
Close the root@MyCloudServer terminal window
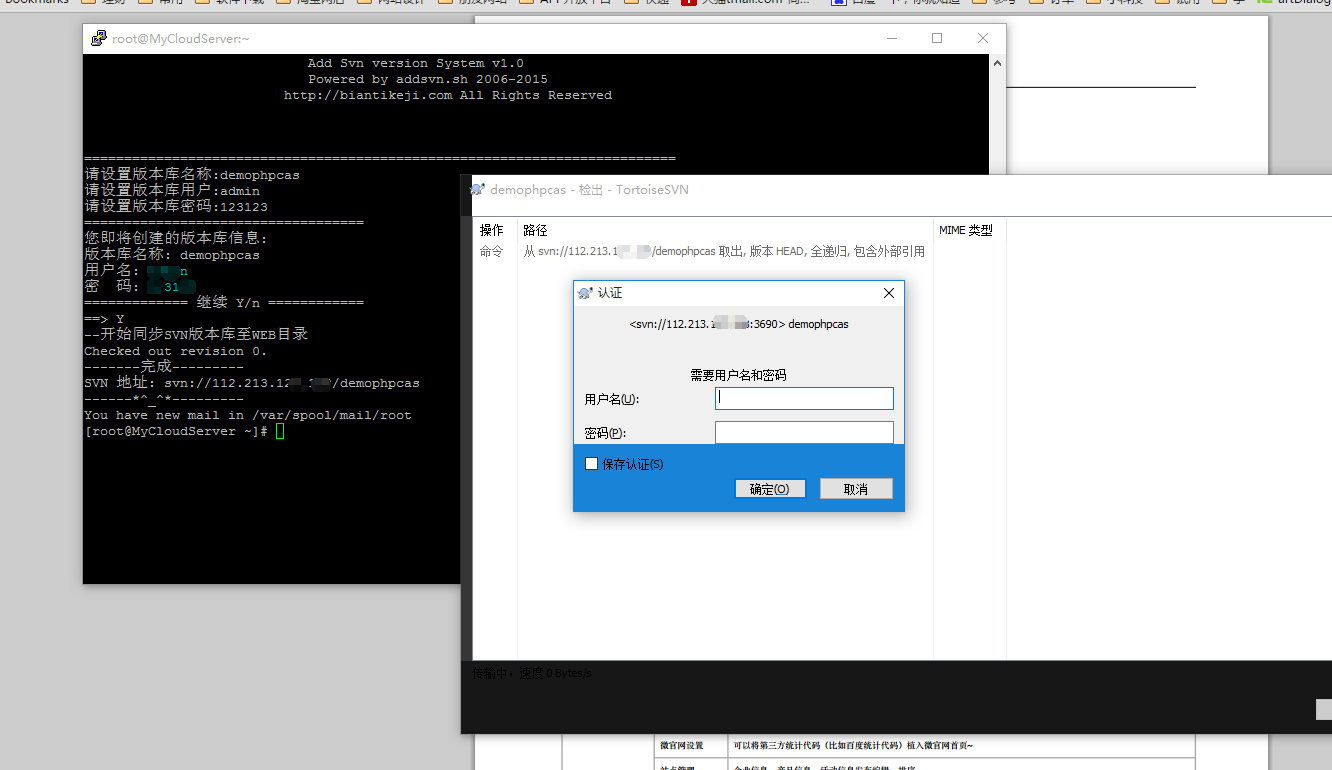pyautogui.click(x=983, y=39)
